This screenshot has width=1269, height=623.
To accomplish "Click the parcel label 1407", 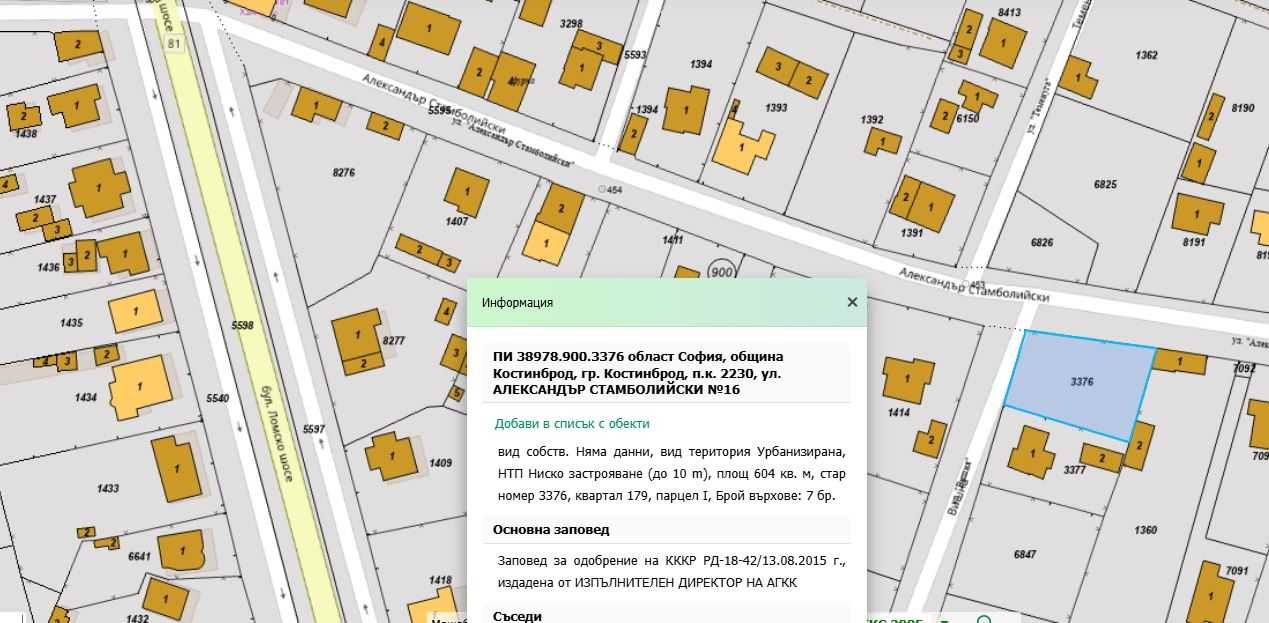I will 456,221.
